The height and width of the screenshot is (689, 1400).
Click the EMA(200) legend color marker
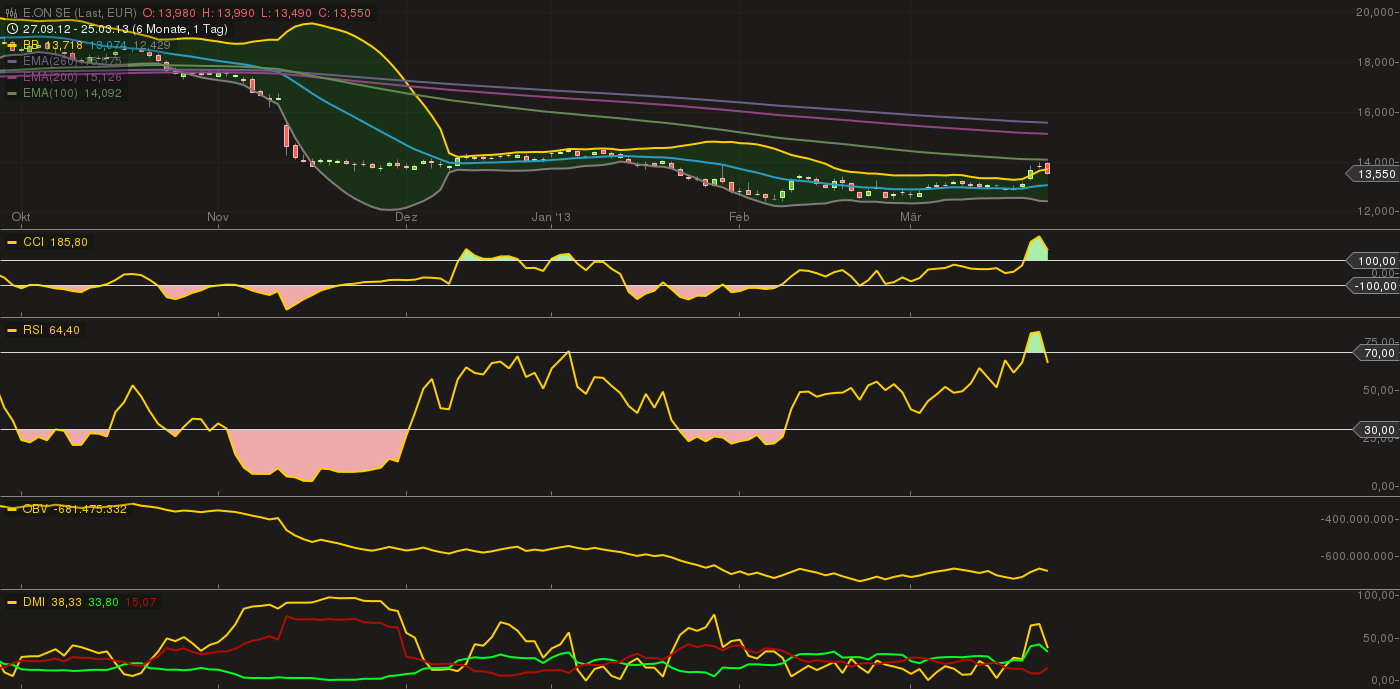12,77
